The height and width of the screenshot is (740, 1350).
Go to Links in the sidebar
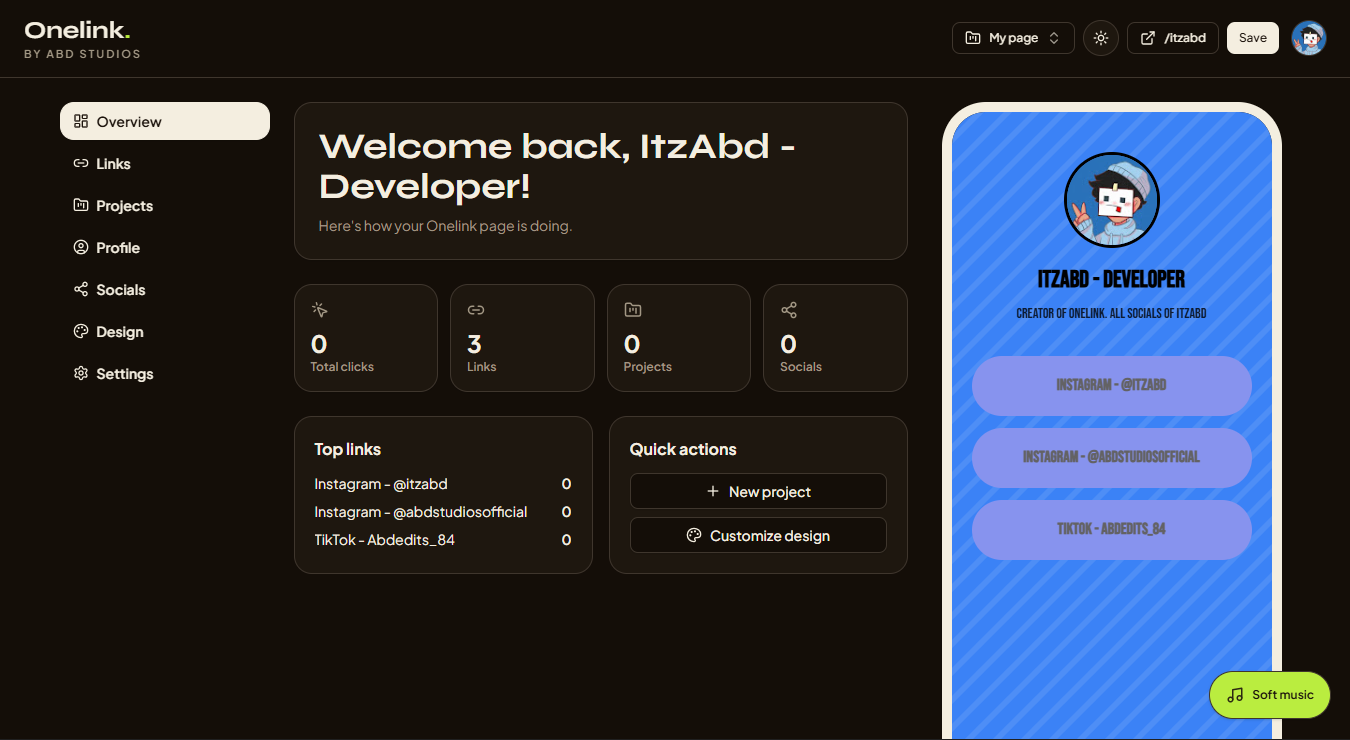point(165,163)
